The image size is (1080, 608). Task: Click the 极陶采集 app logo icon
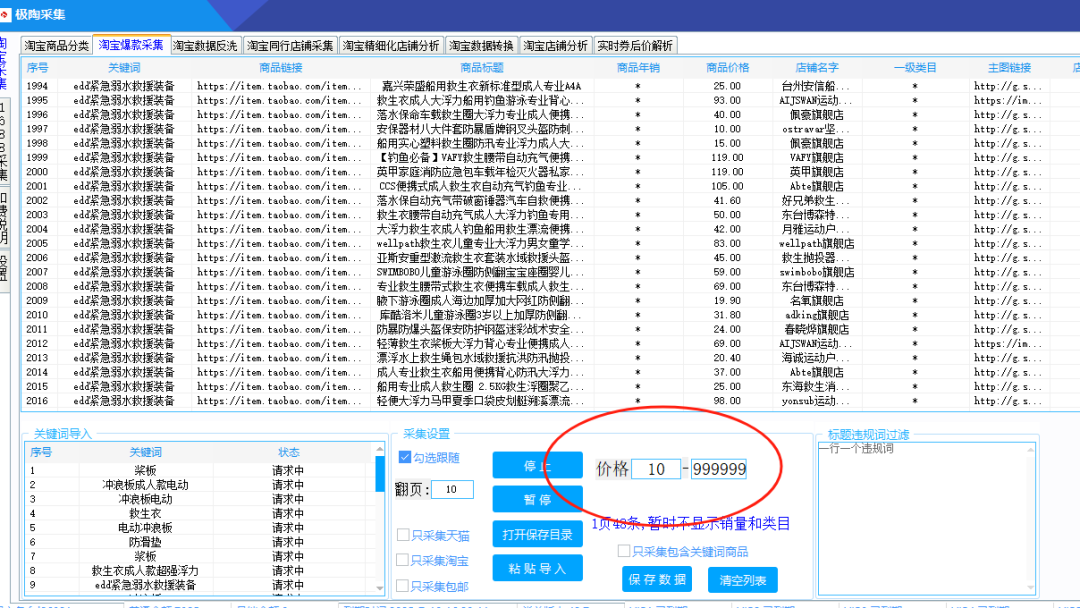point(5,16)
